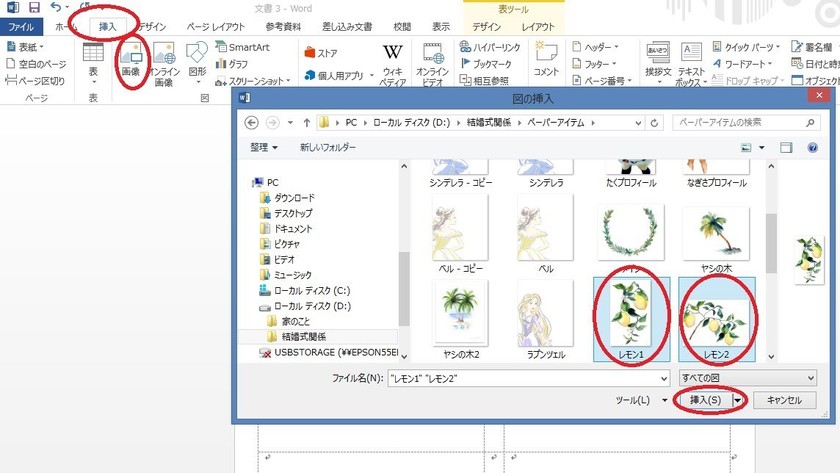The height and width of the screenshot is (473, 840).
Task: Insert a table with 表 icon
Action: tap(93, 62)
